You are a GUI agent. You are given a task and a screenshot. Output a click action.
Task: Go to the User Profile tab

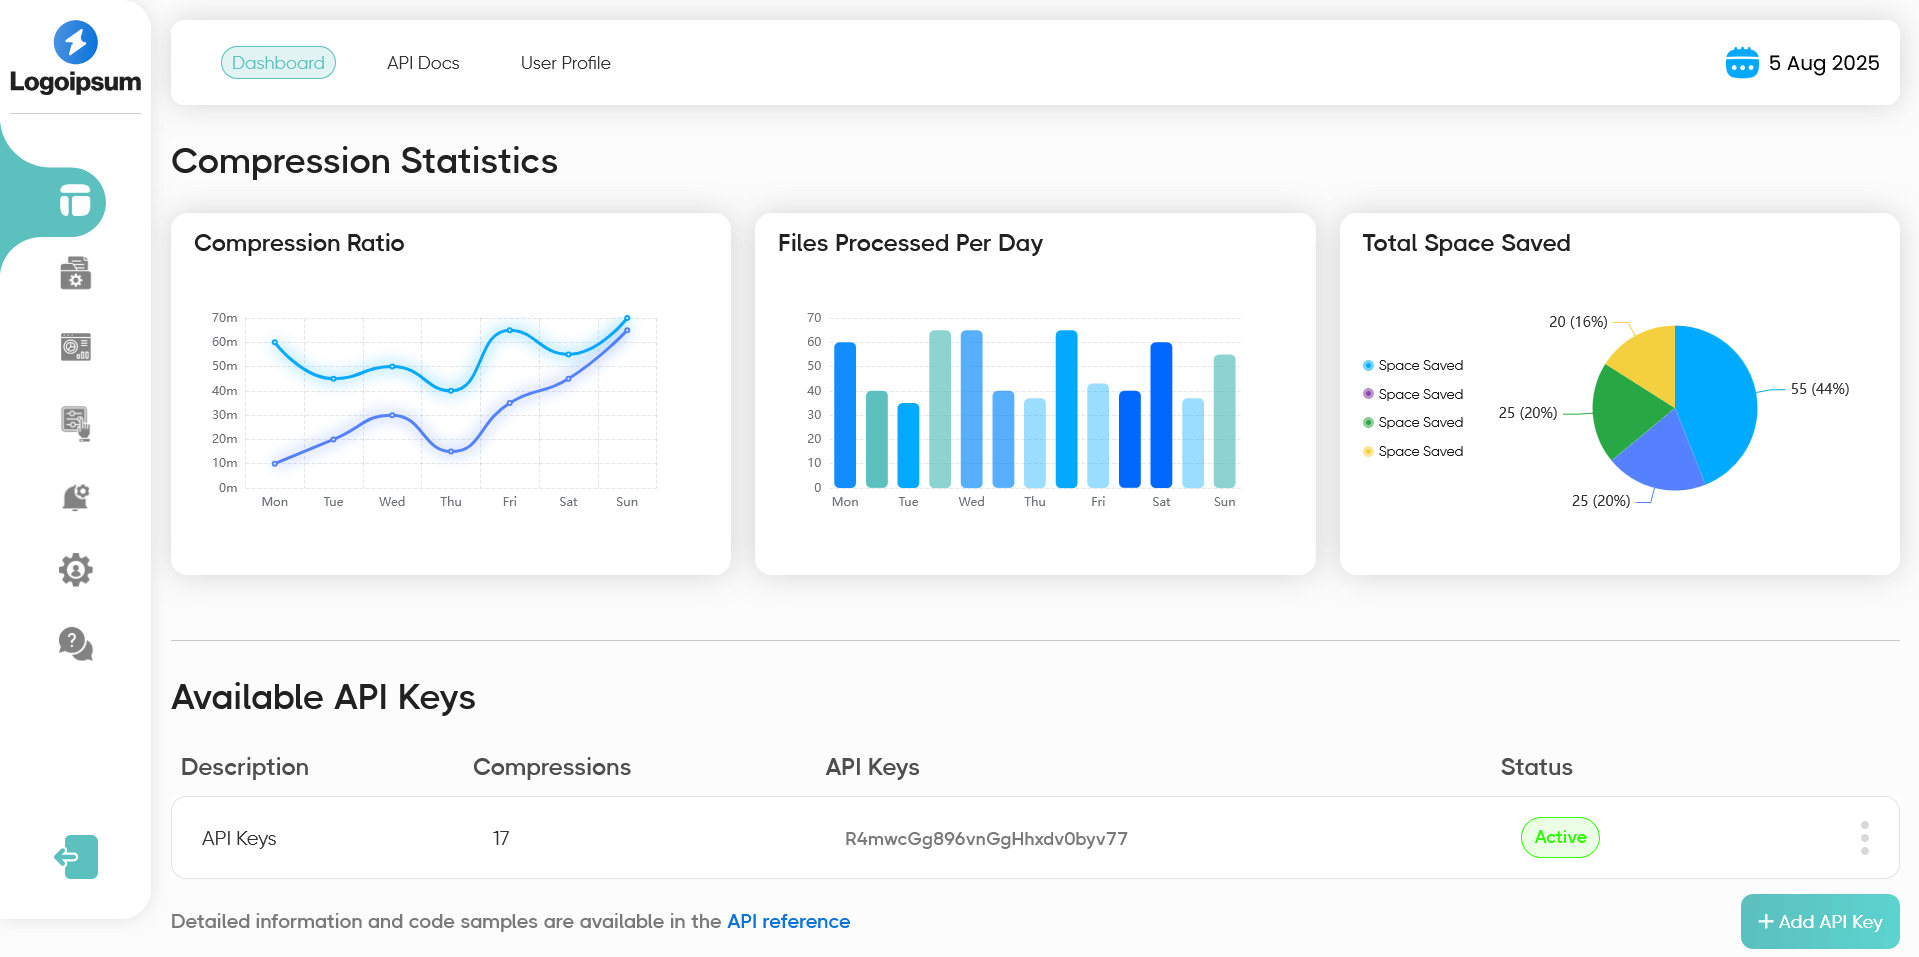point(565,63)
